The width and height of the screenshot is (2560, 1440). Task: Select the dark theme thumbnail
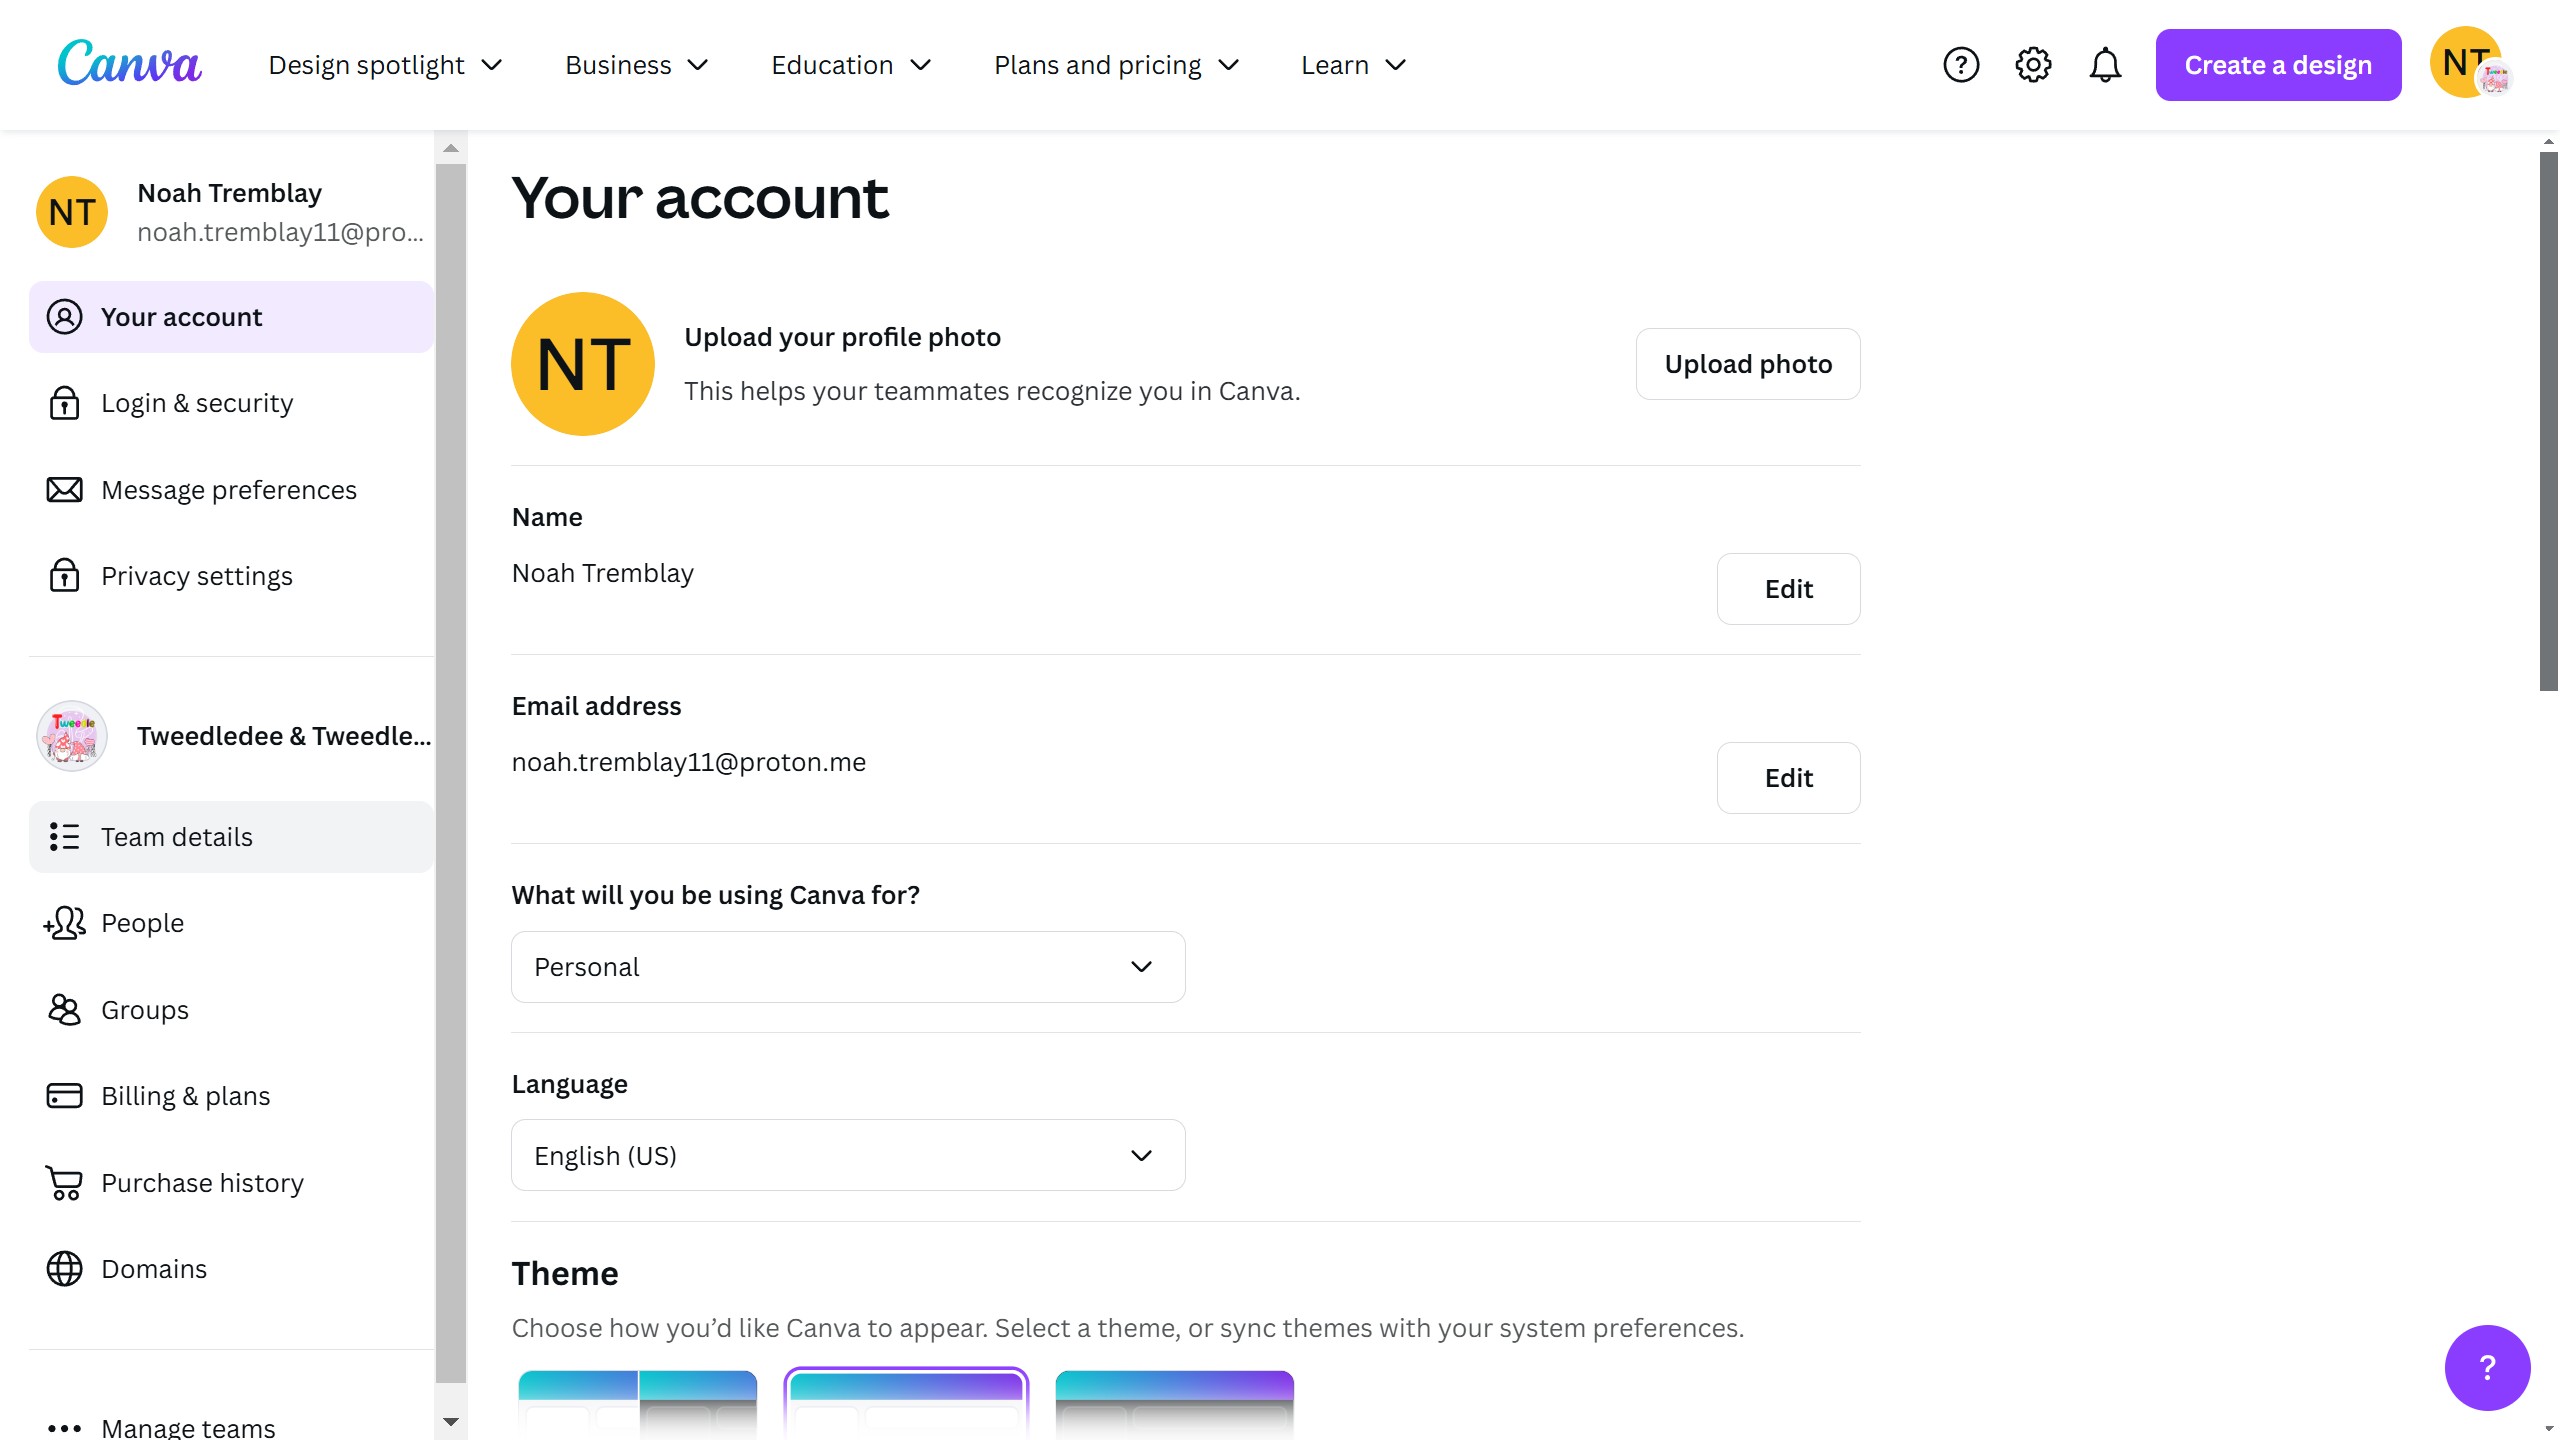tap(1174, 1403)
